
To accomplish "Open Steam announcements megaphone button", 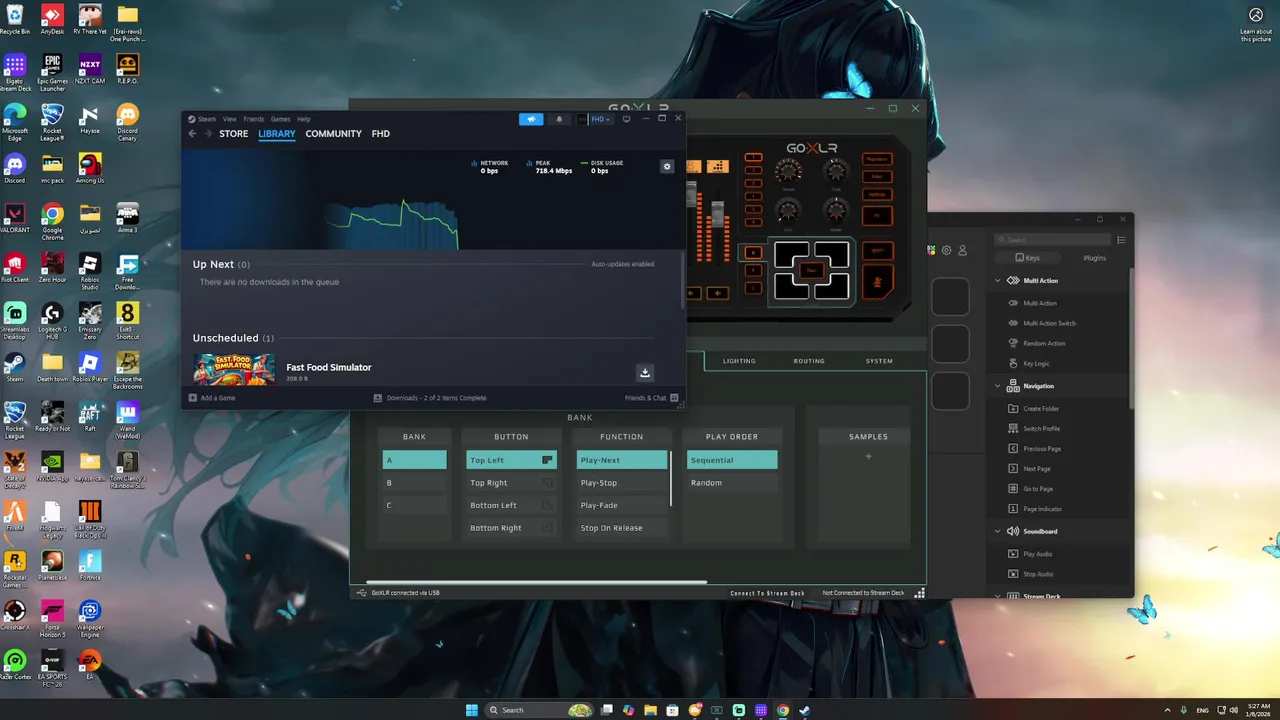I will (x=531, y=119).
